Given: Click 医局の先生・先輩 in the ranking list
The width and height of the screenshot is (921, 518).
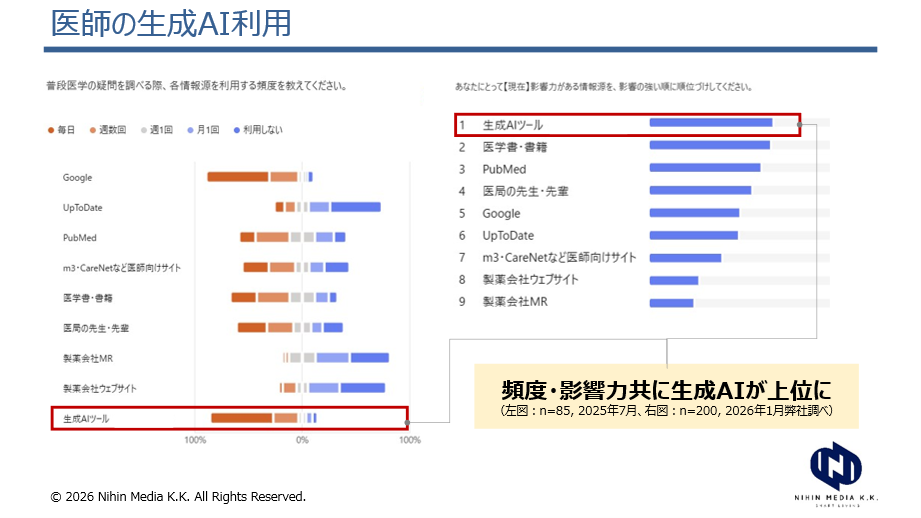Looking at the screenshot, I should pyautogui.click(x=524, y=191).
